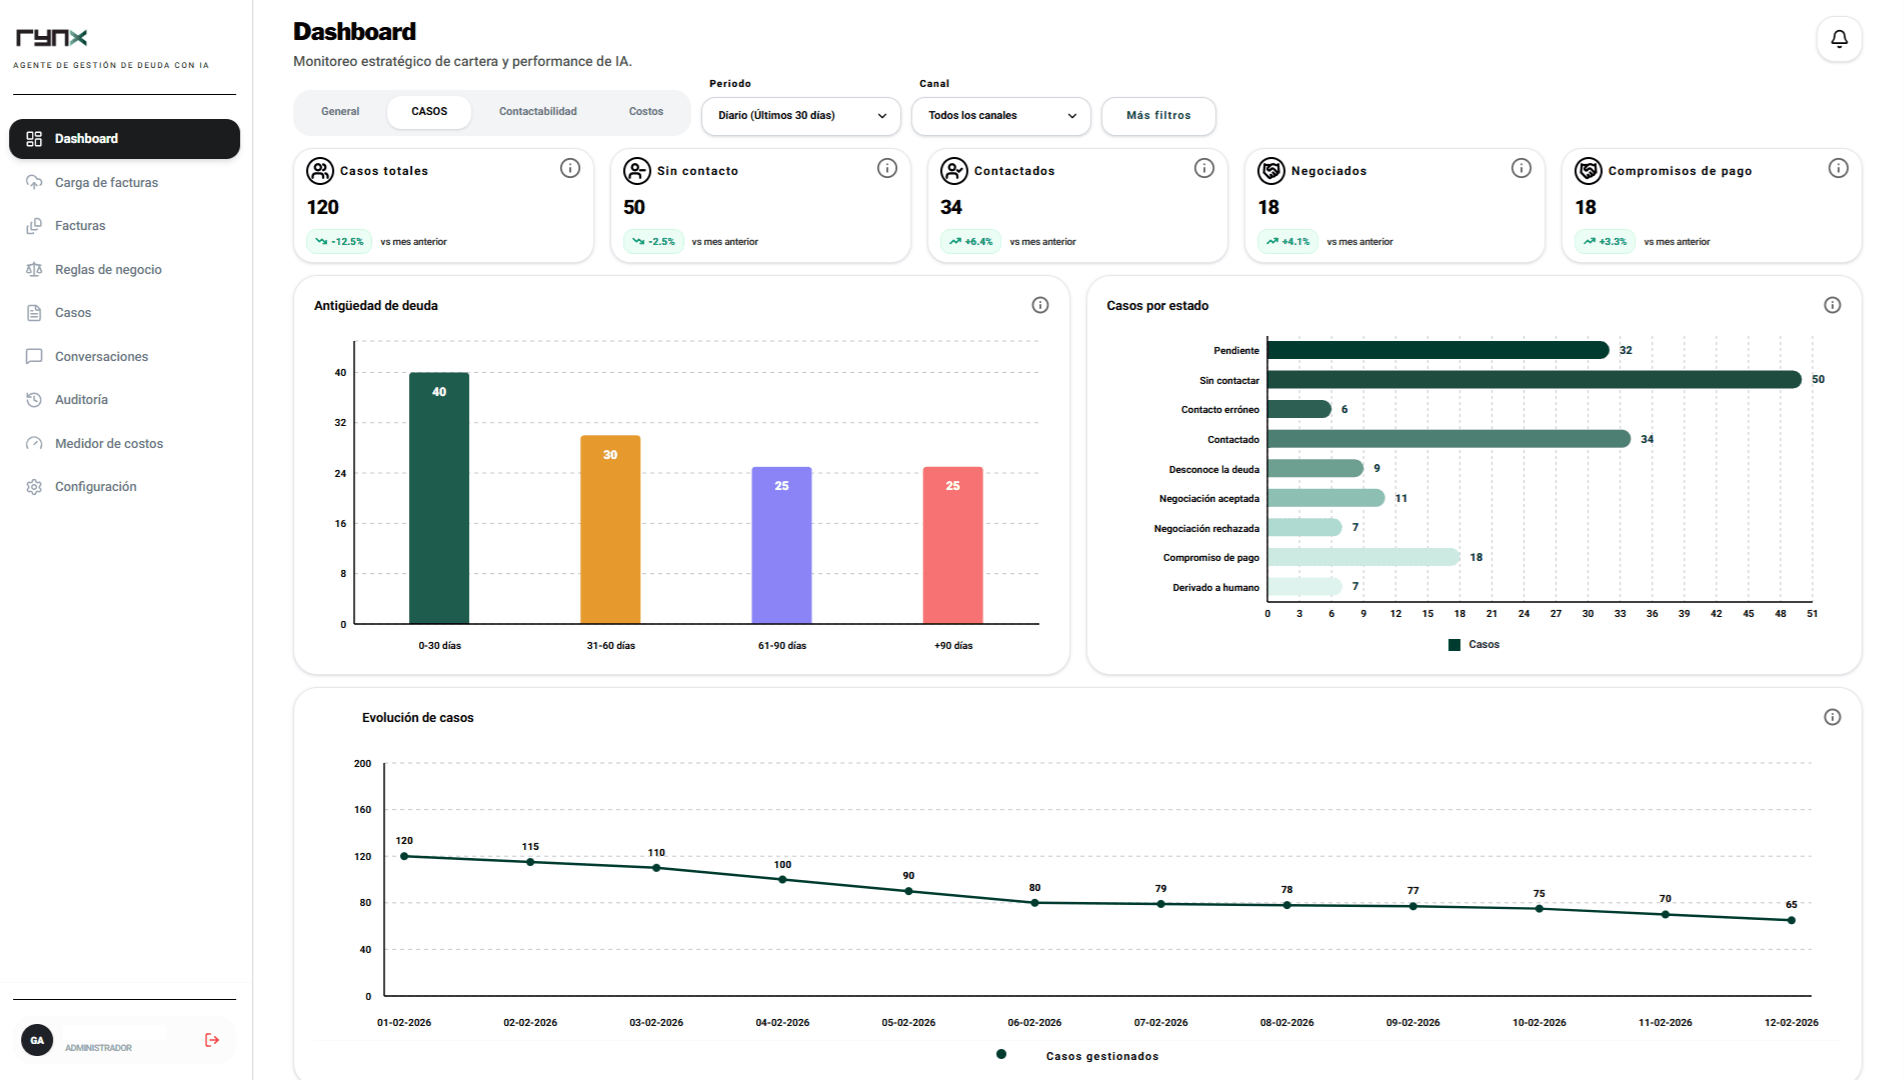Toggle Casos legend in Casos por estado
The height and width of the screenshot is (1080, 1904).
click(1474, 645)
